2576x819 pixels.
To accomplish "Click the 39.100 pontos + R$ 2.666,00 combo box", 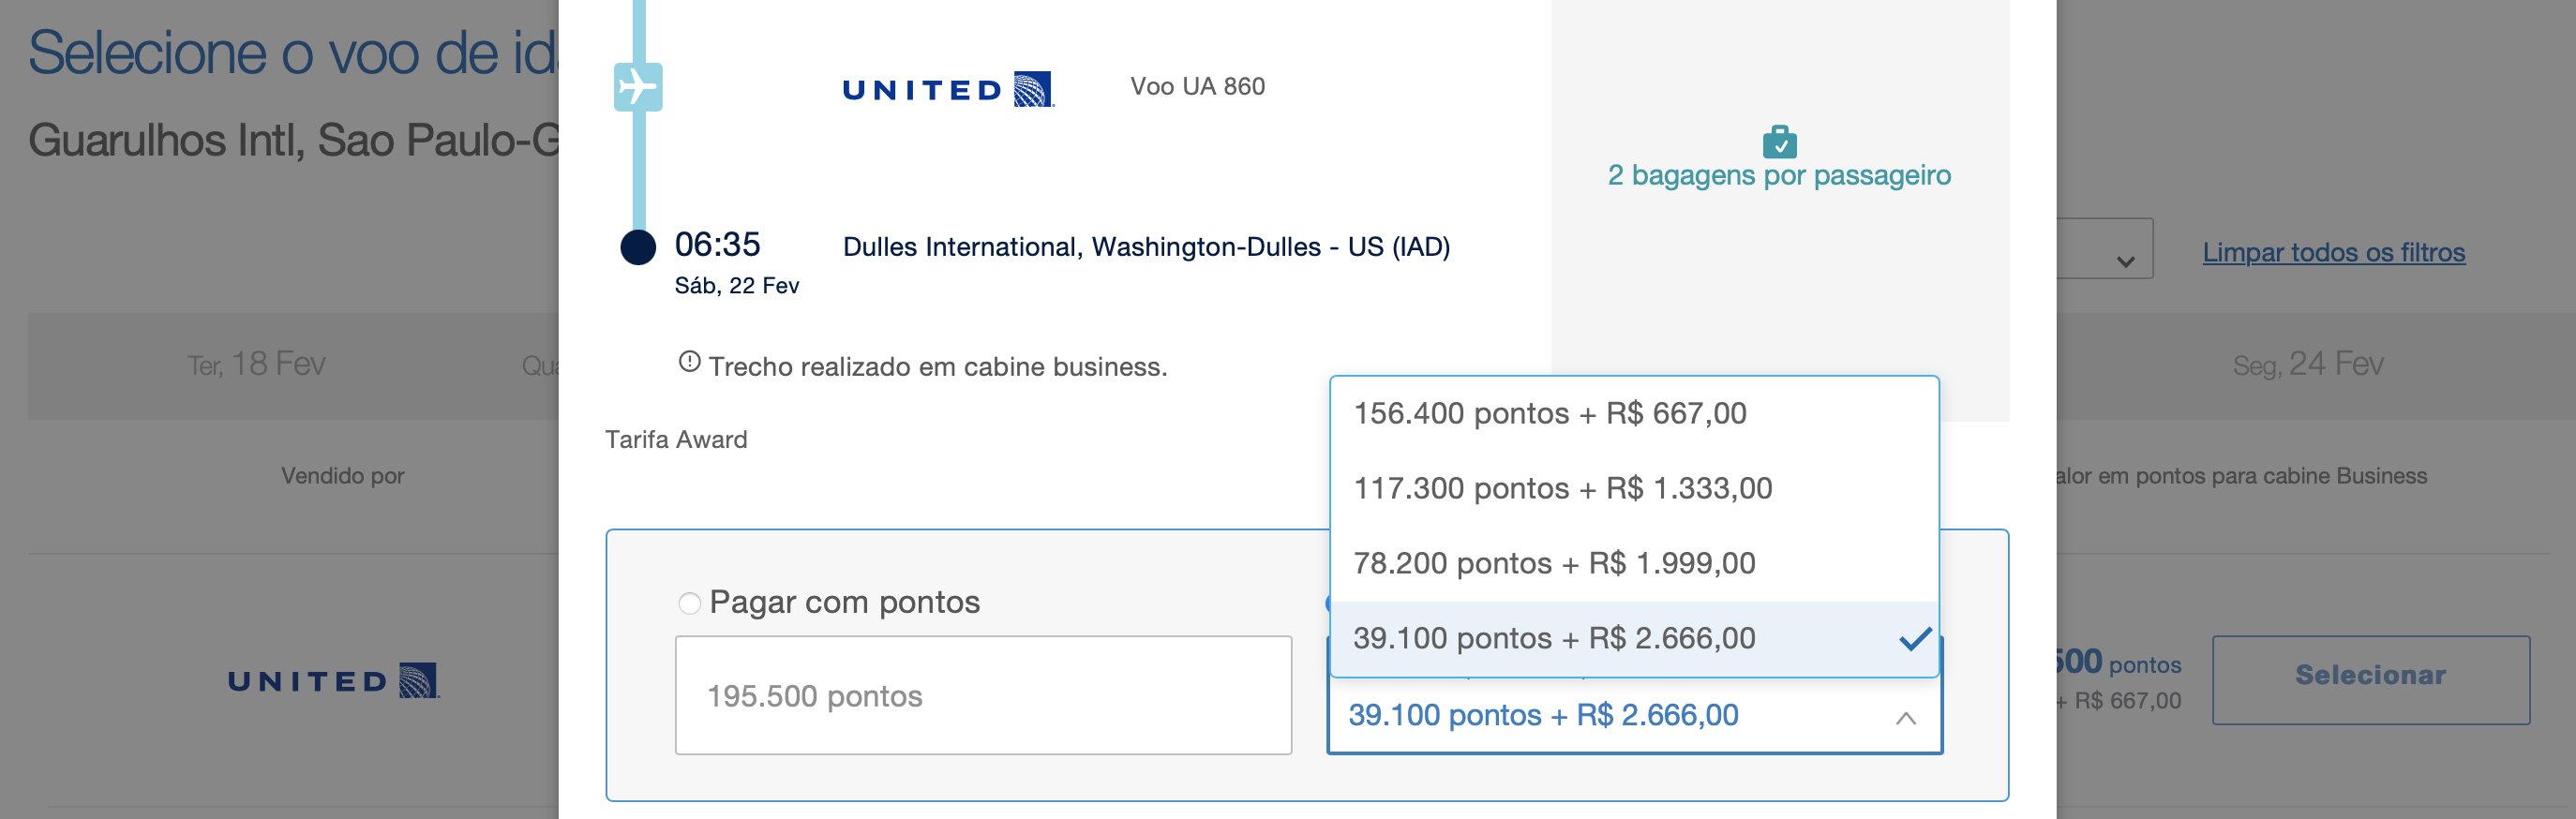I will tap(1634, 716).
